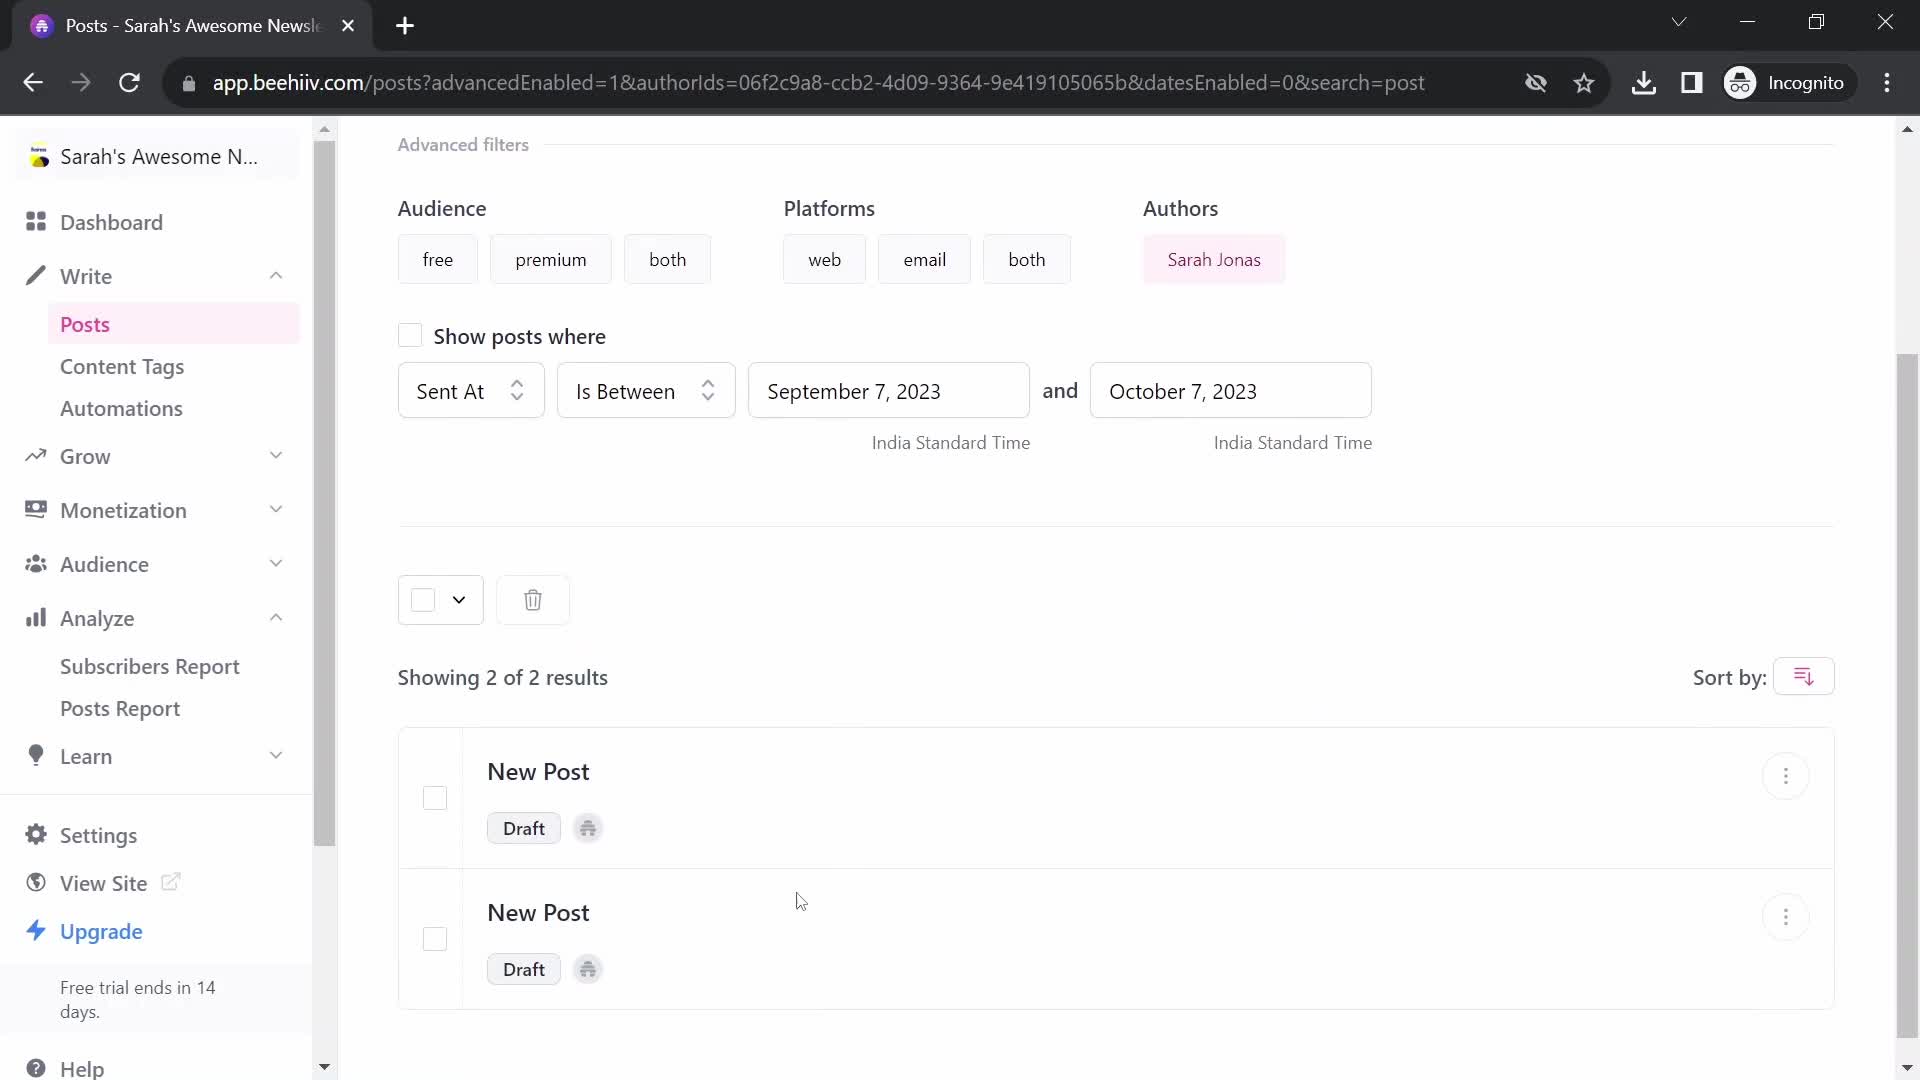Click the delete/trash icon for filters
1920x1080 pixels.
point(533,601)
